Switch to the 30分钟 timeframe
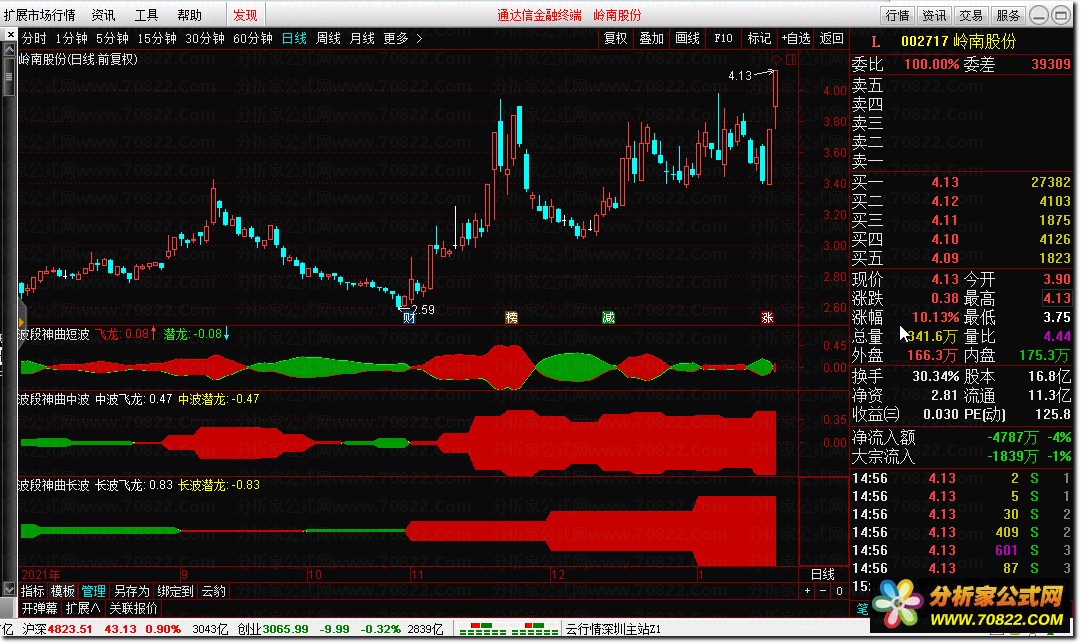This screenshot has height=644, width=1082. pos(205,39)
